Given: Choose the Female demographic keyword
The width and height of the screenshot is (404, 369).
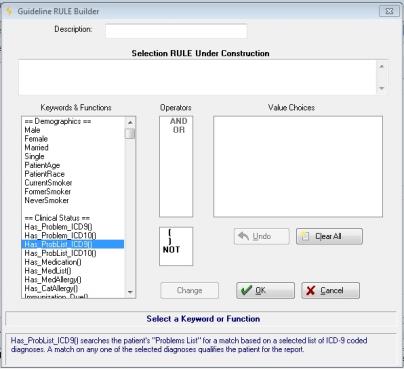Looking at the screenshot, I should tap(36, 139).
